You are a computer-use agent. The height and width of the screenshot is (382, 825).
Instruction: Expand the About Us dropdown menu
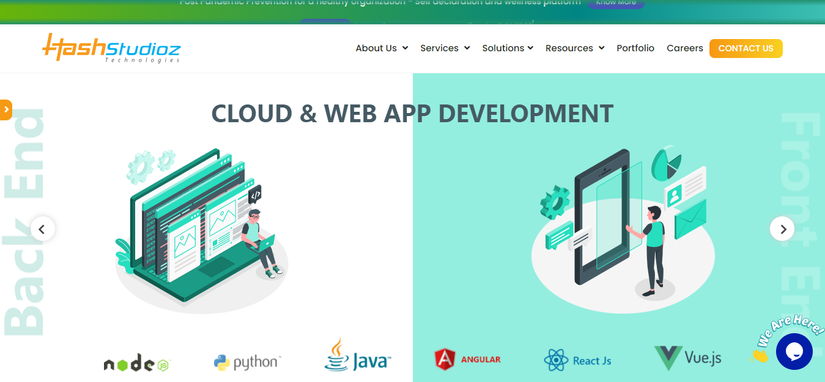click(x=381, y=48)
